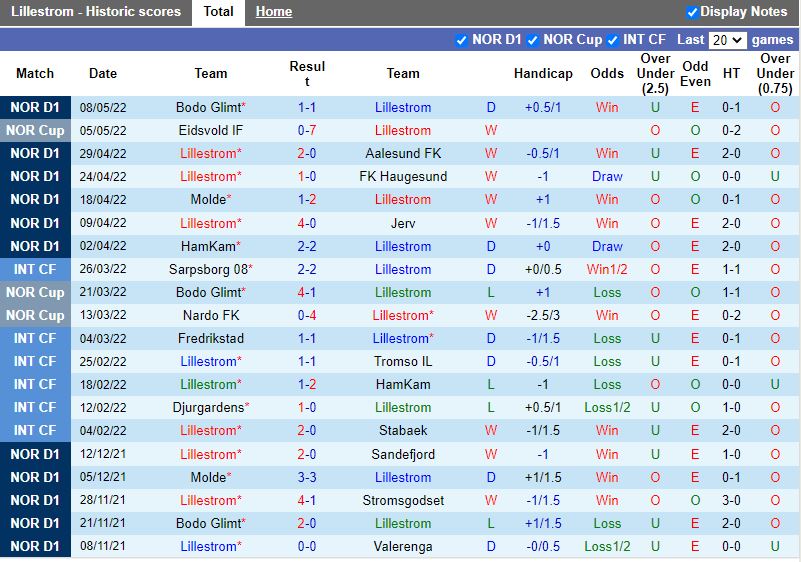Click Sandefjord team name

tap(403, 454)
